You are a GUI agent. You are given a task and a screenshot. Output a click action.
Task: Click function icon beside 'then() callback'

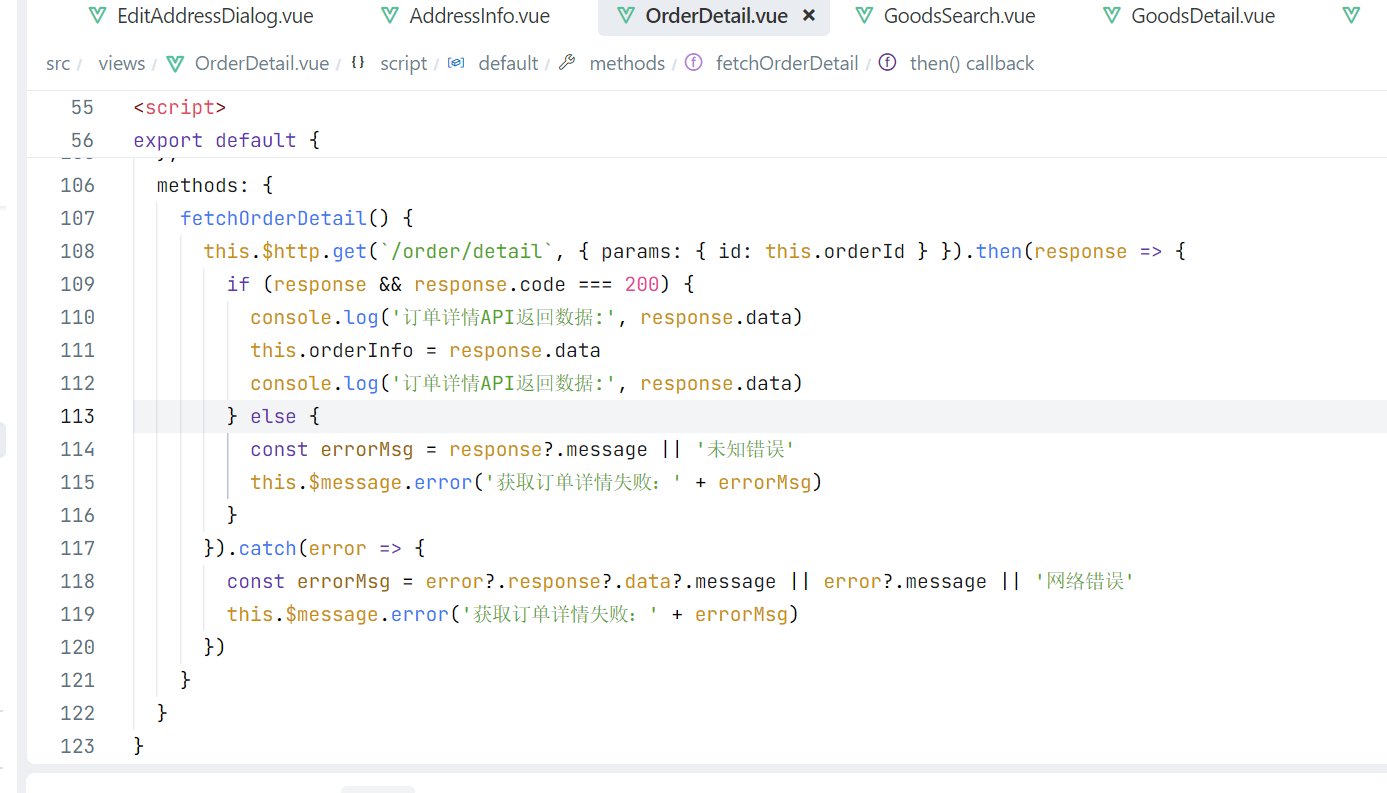click(x=887, y=63)
